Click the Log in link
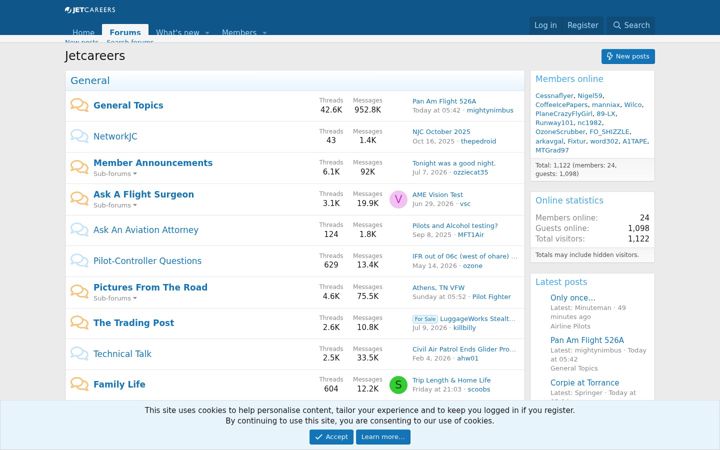Image resolution: width=720 pixels, height=450 pixels. 545,25
